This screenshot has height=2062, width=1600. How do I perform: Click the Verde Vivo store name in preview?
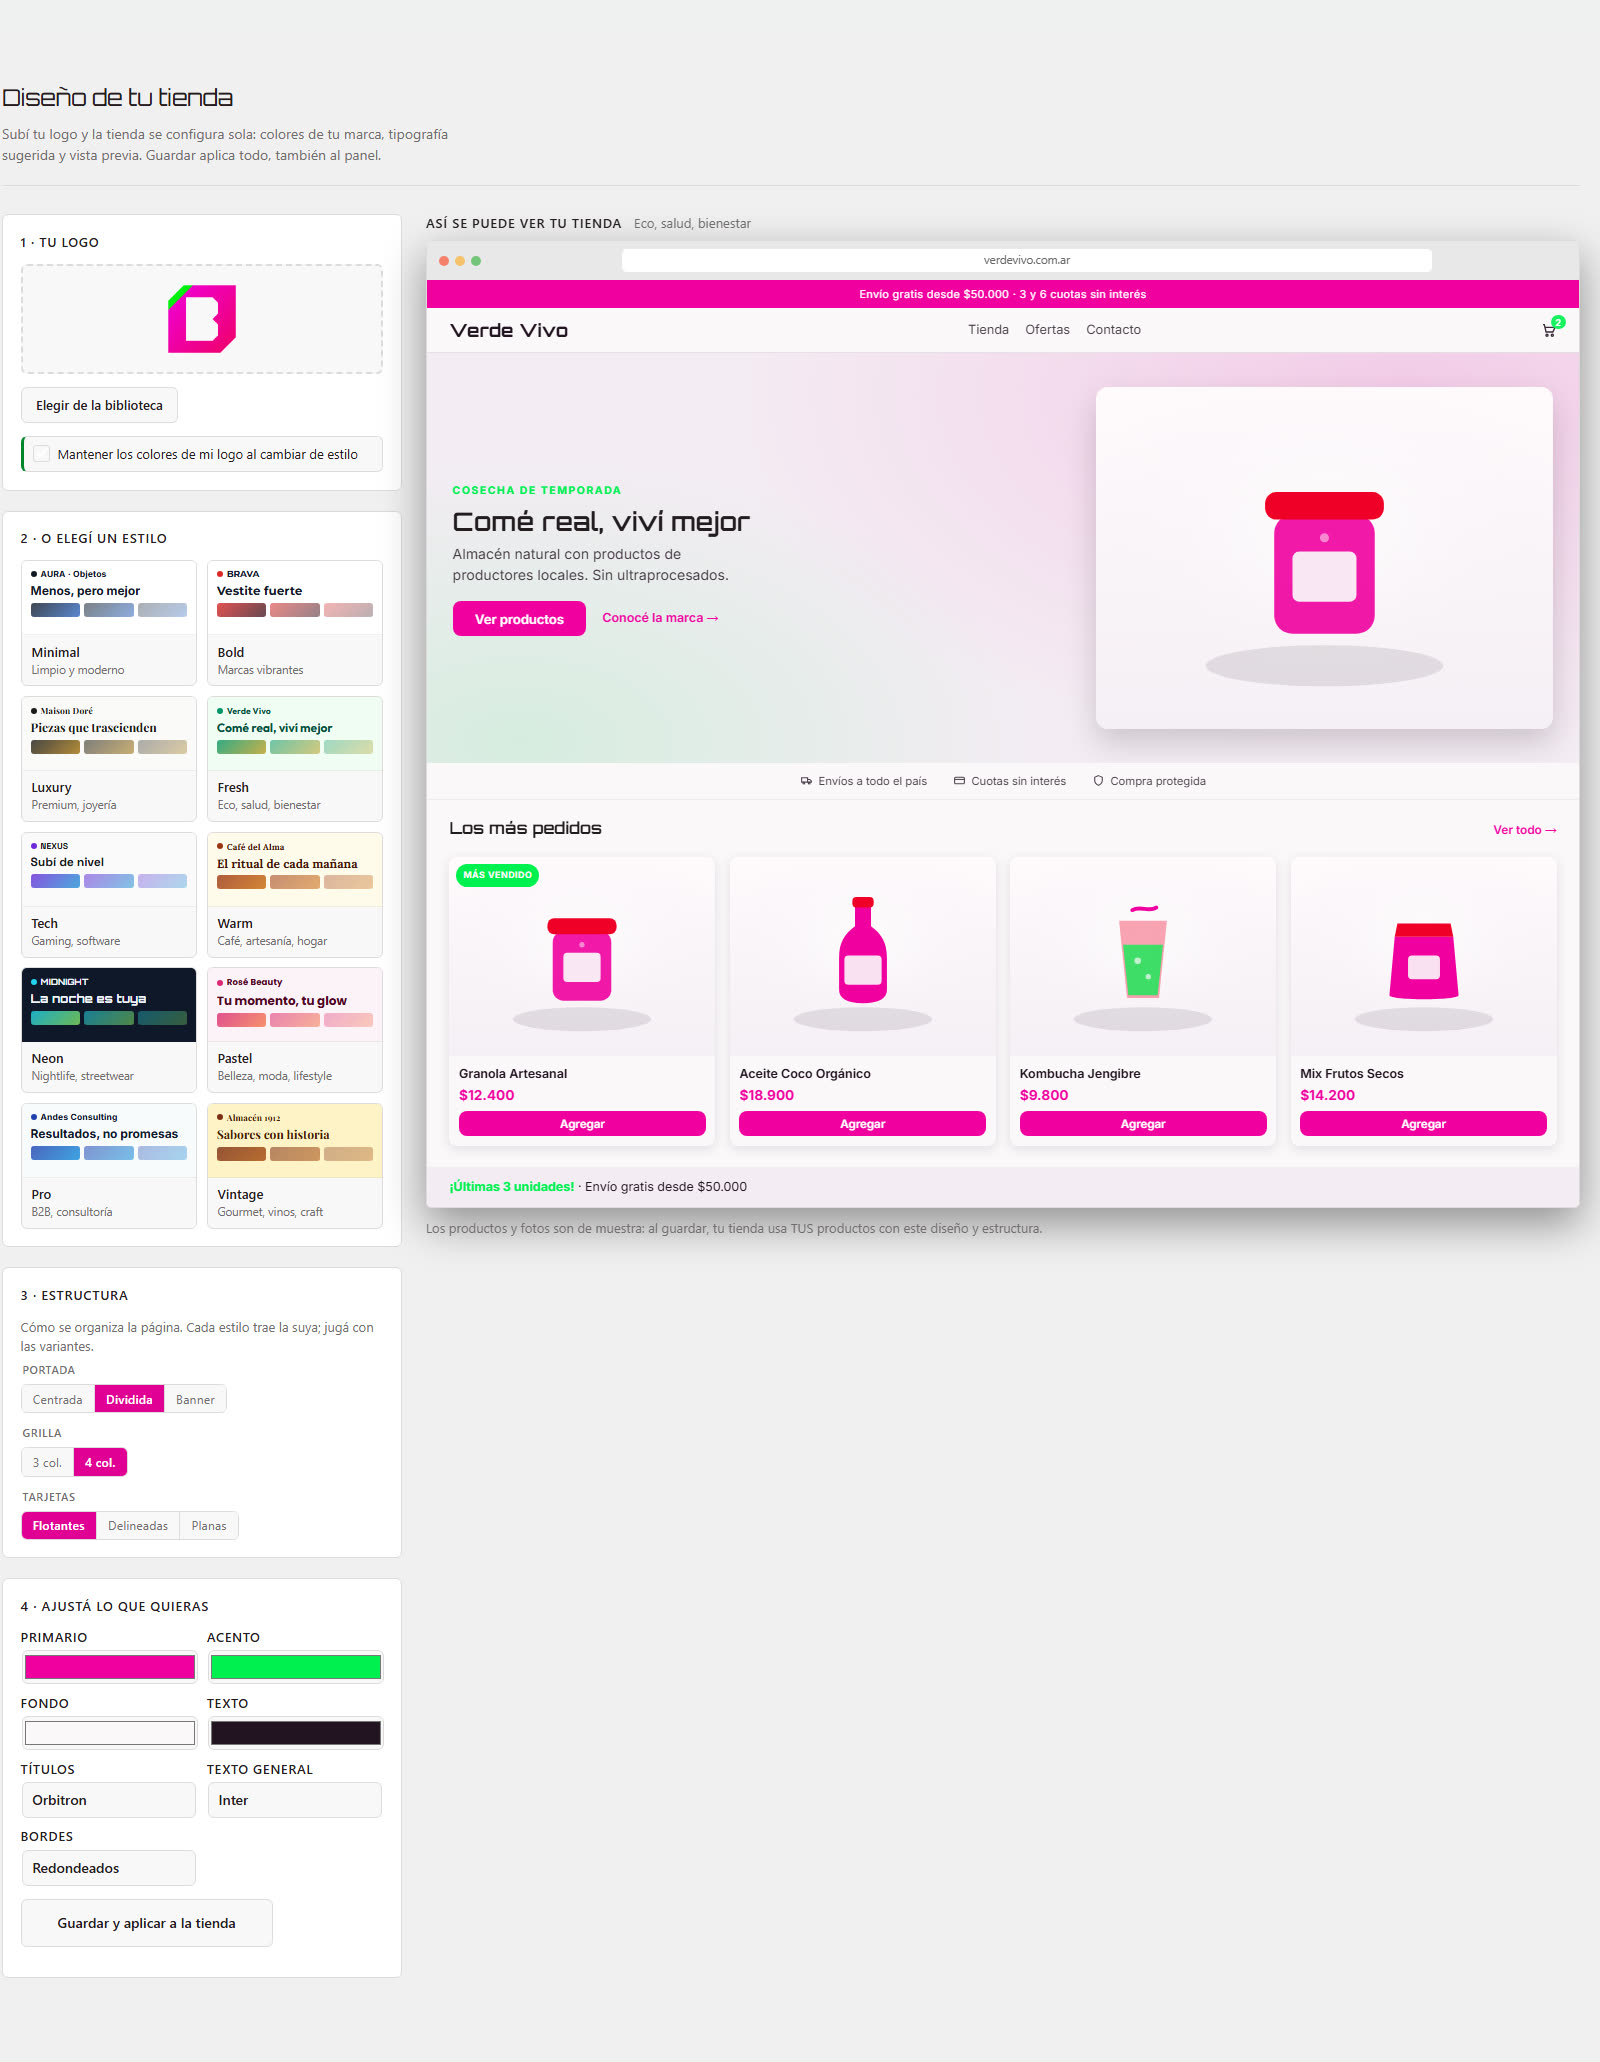509,330
